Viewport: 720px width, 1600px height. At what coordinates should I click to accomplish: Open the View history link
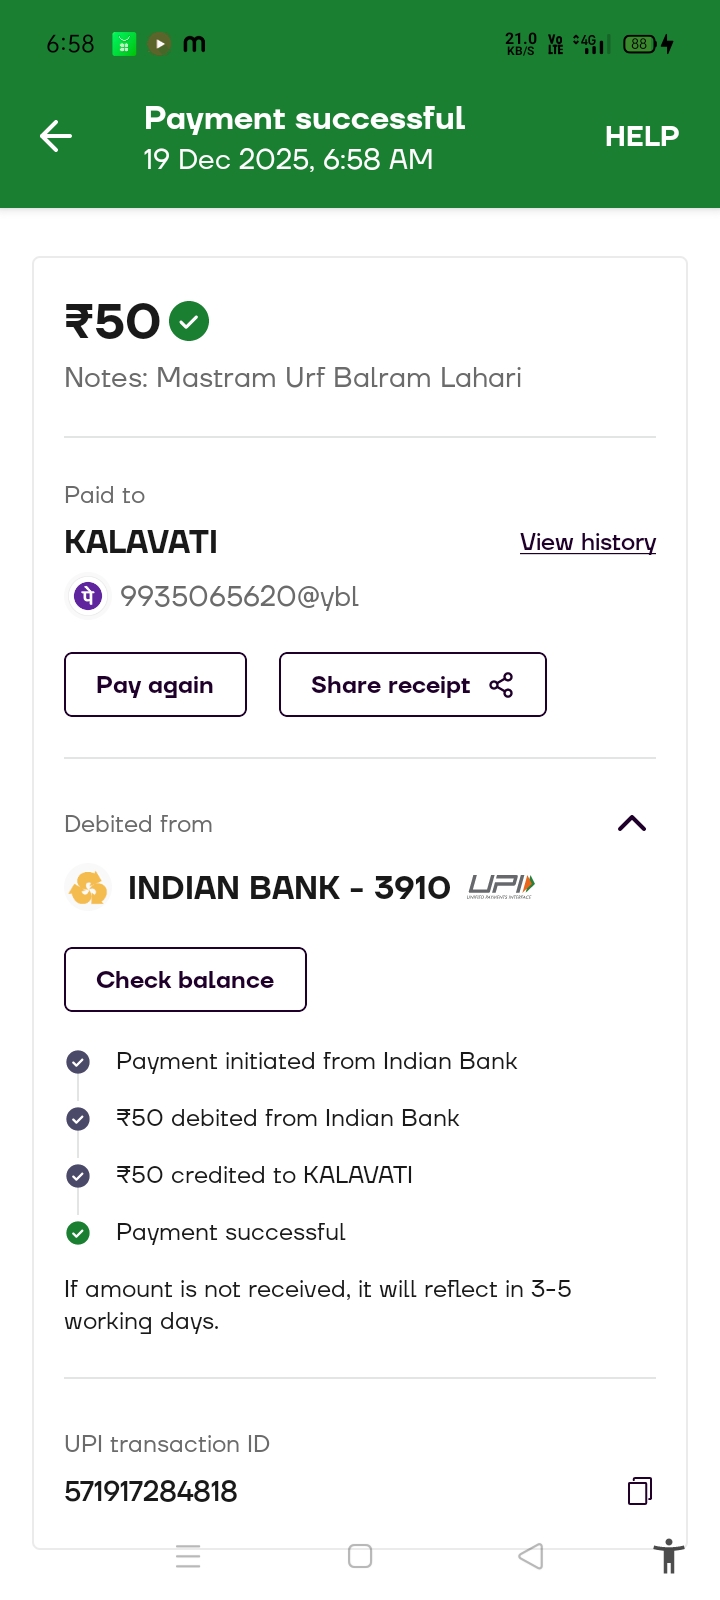click(587, 542)
